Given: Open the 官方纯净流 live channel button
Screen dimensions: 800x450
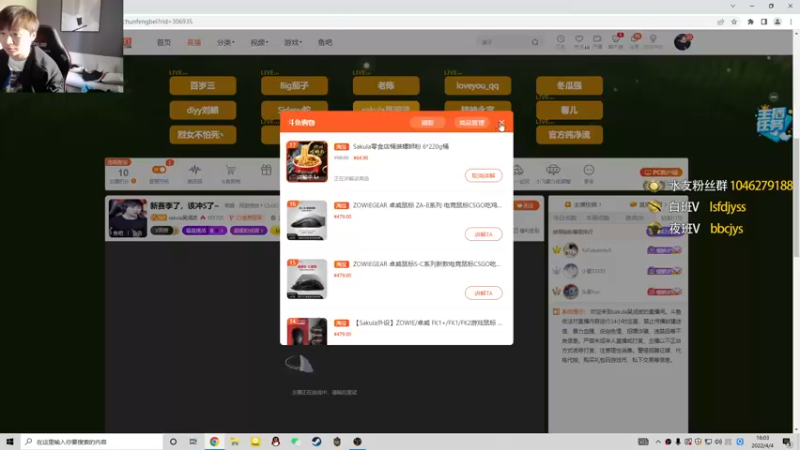Looking at the screenshot, I should (x=569, y=135).
